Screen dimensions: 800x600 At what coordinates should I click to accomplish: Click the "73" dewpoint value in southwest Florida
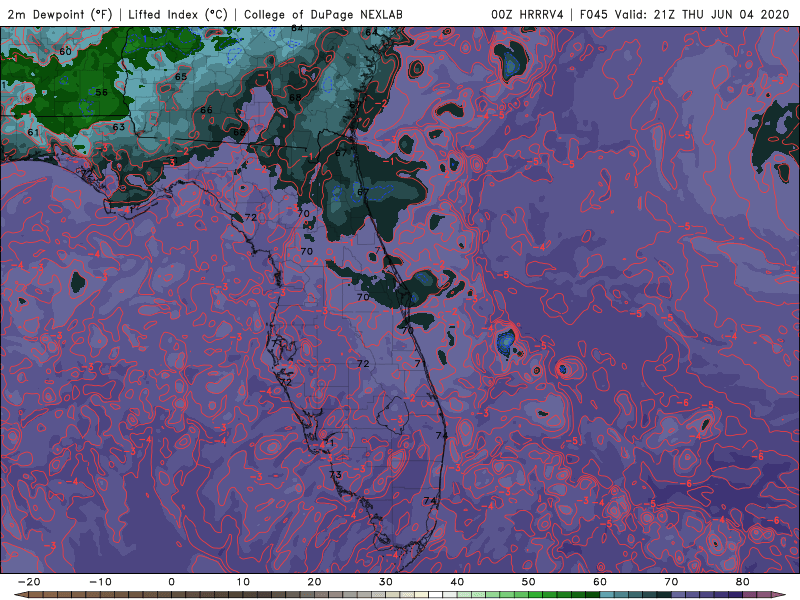coord(335,474)
